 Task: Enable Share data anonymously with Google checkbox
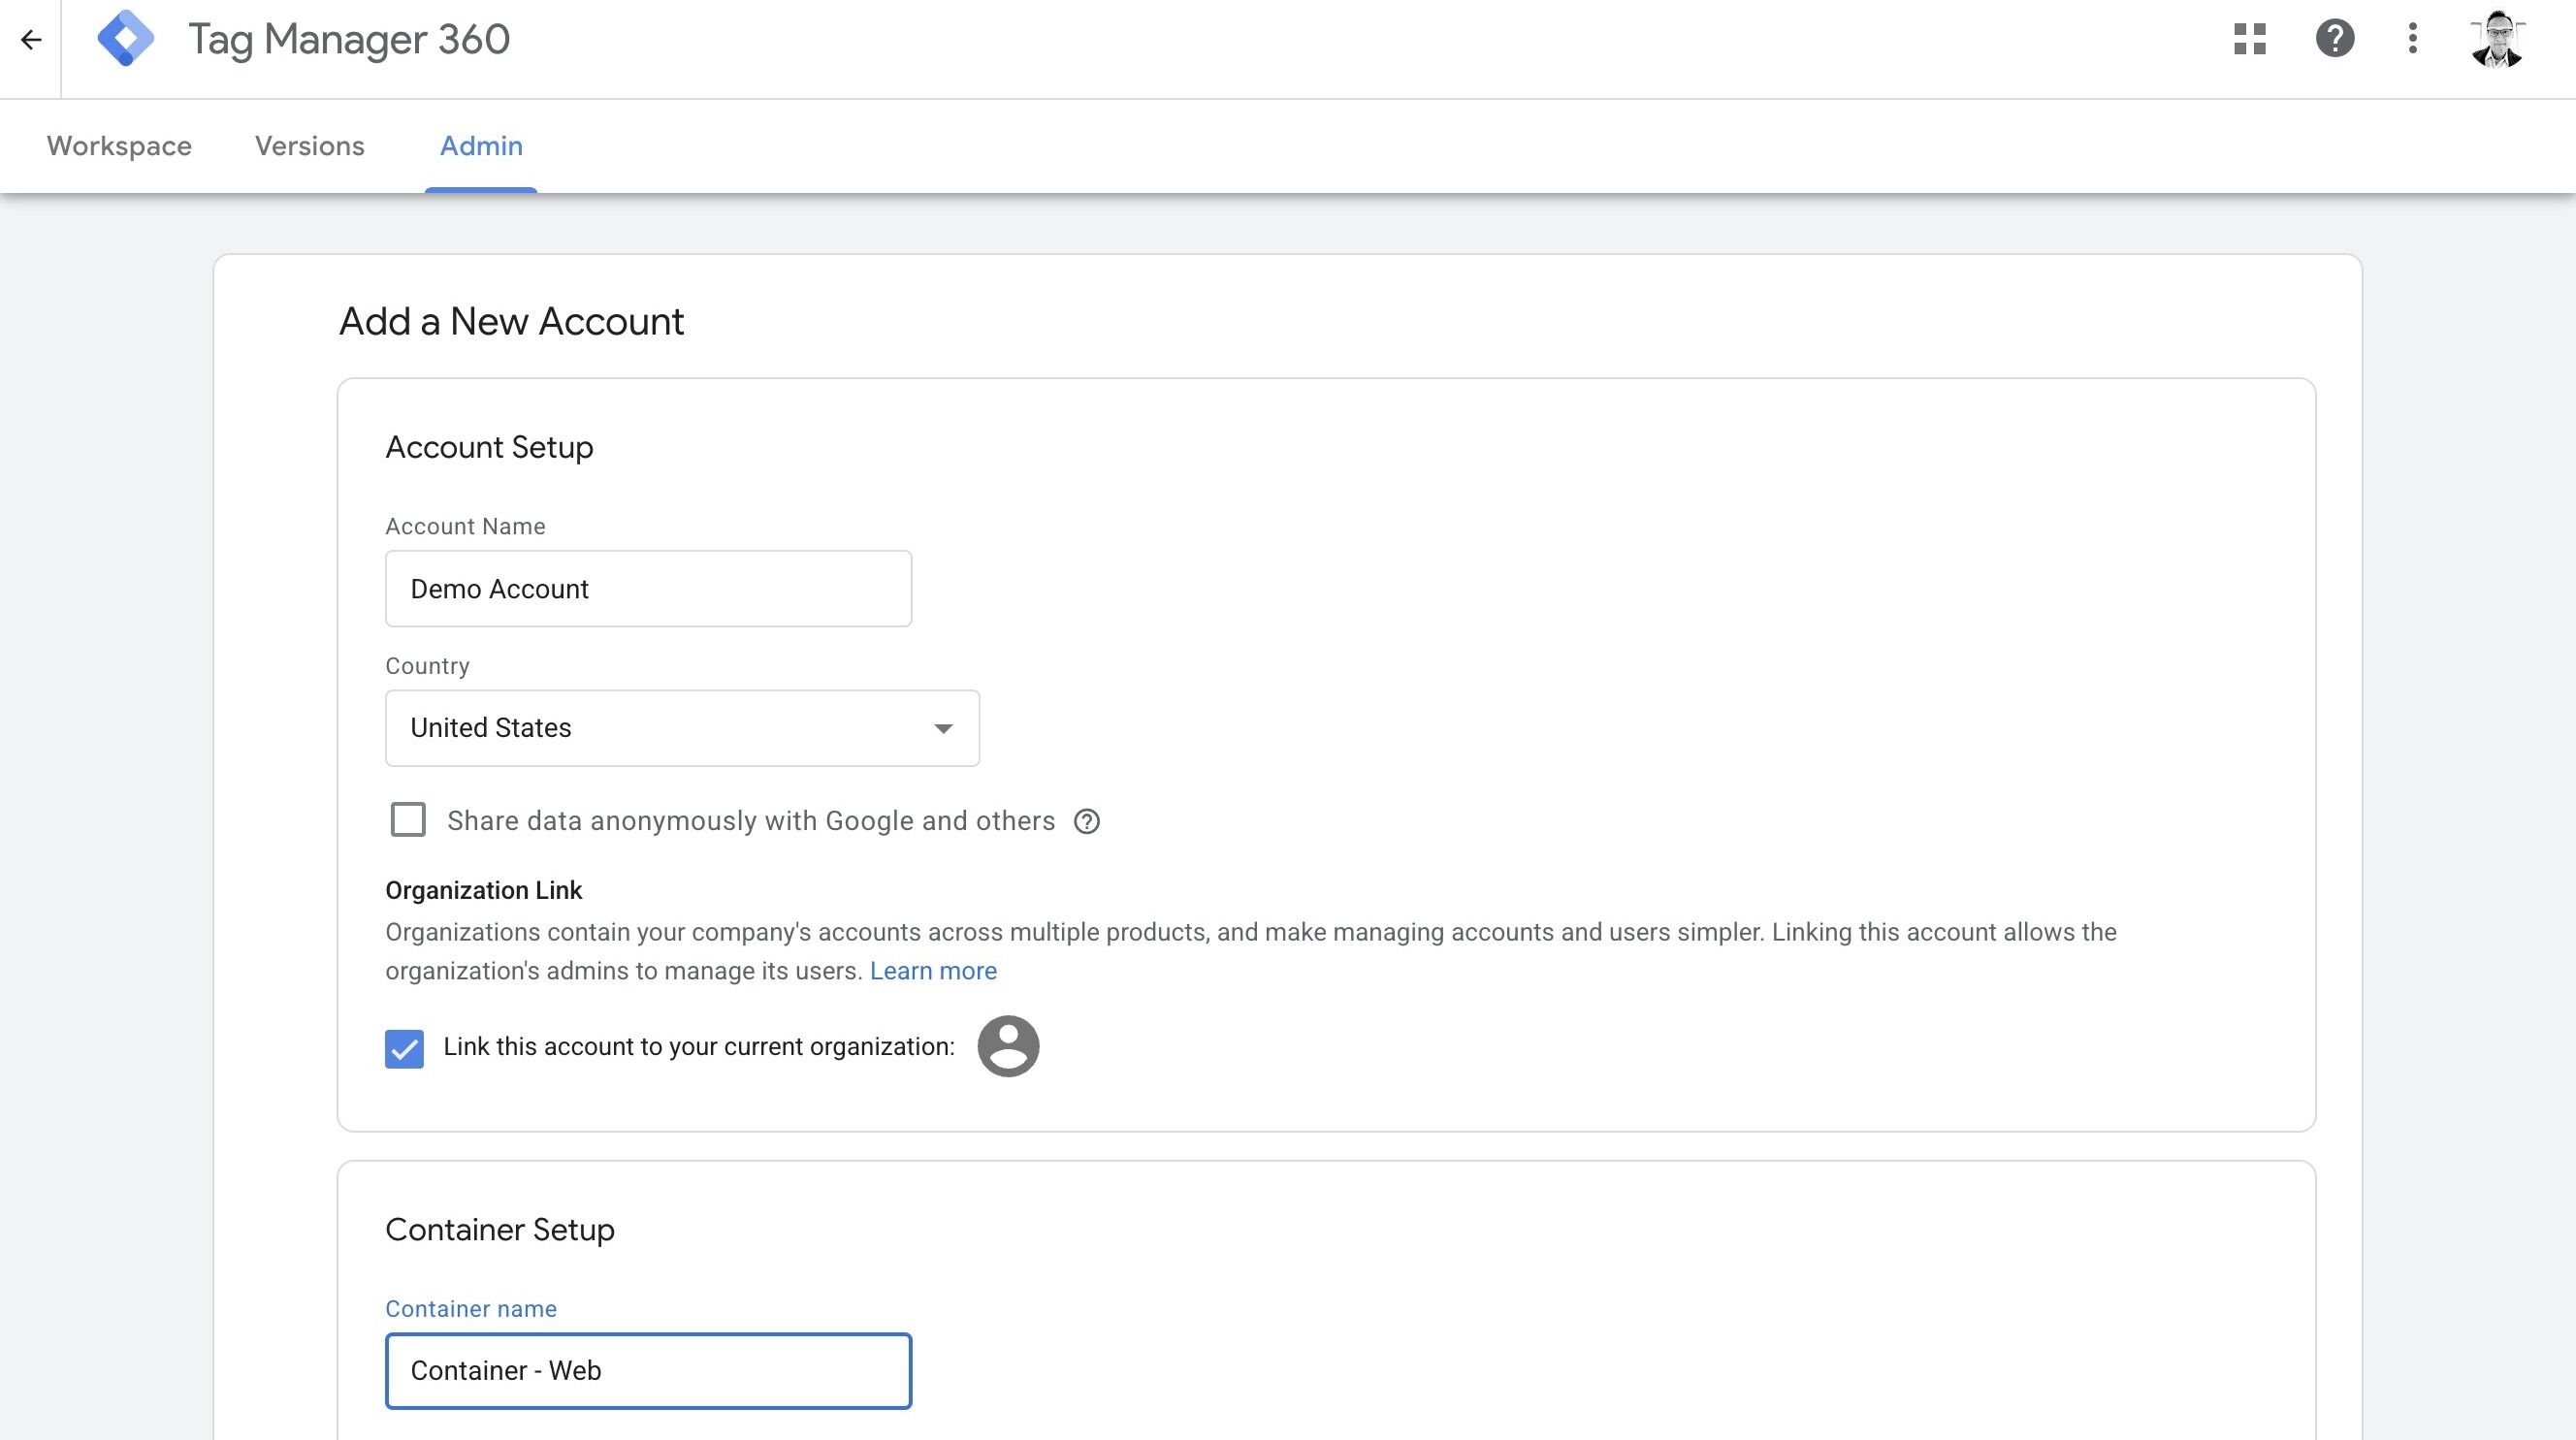tap(408, 820)
